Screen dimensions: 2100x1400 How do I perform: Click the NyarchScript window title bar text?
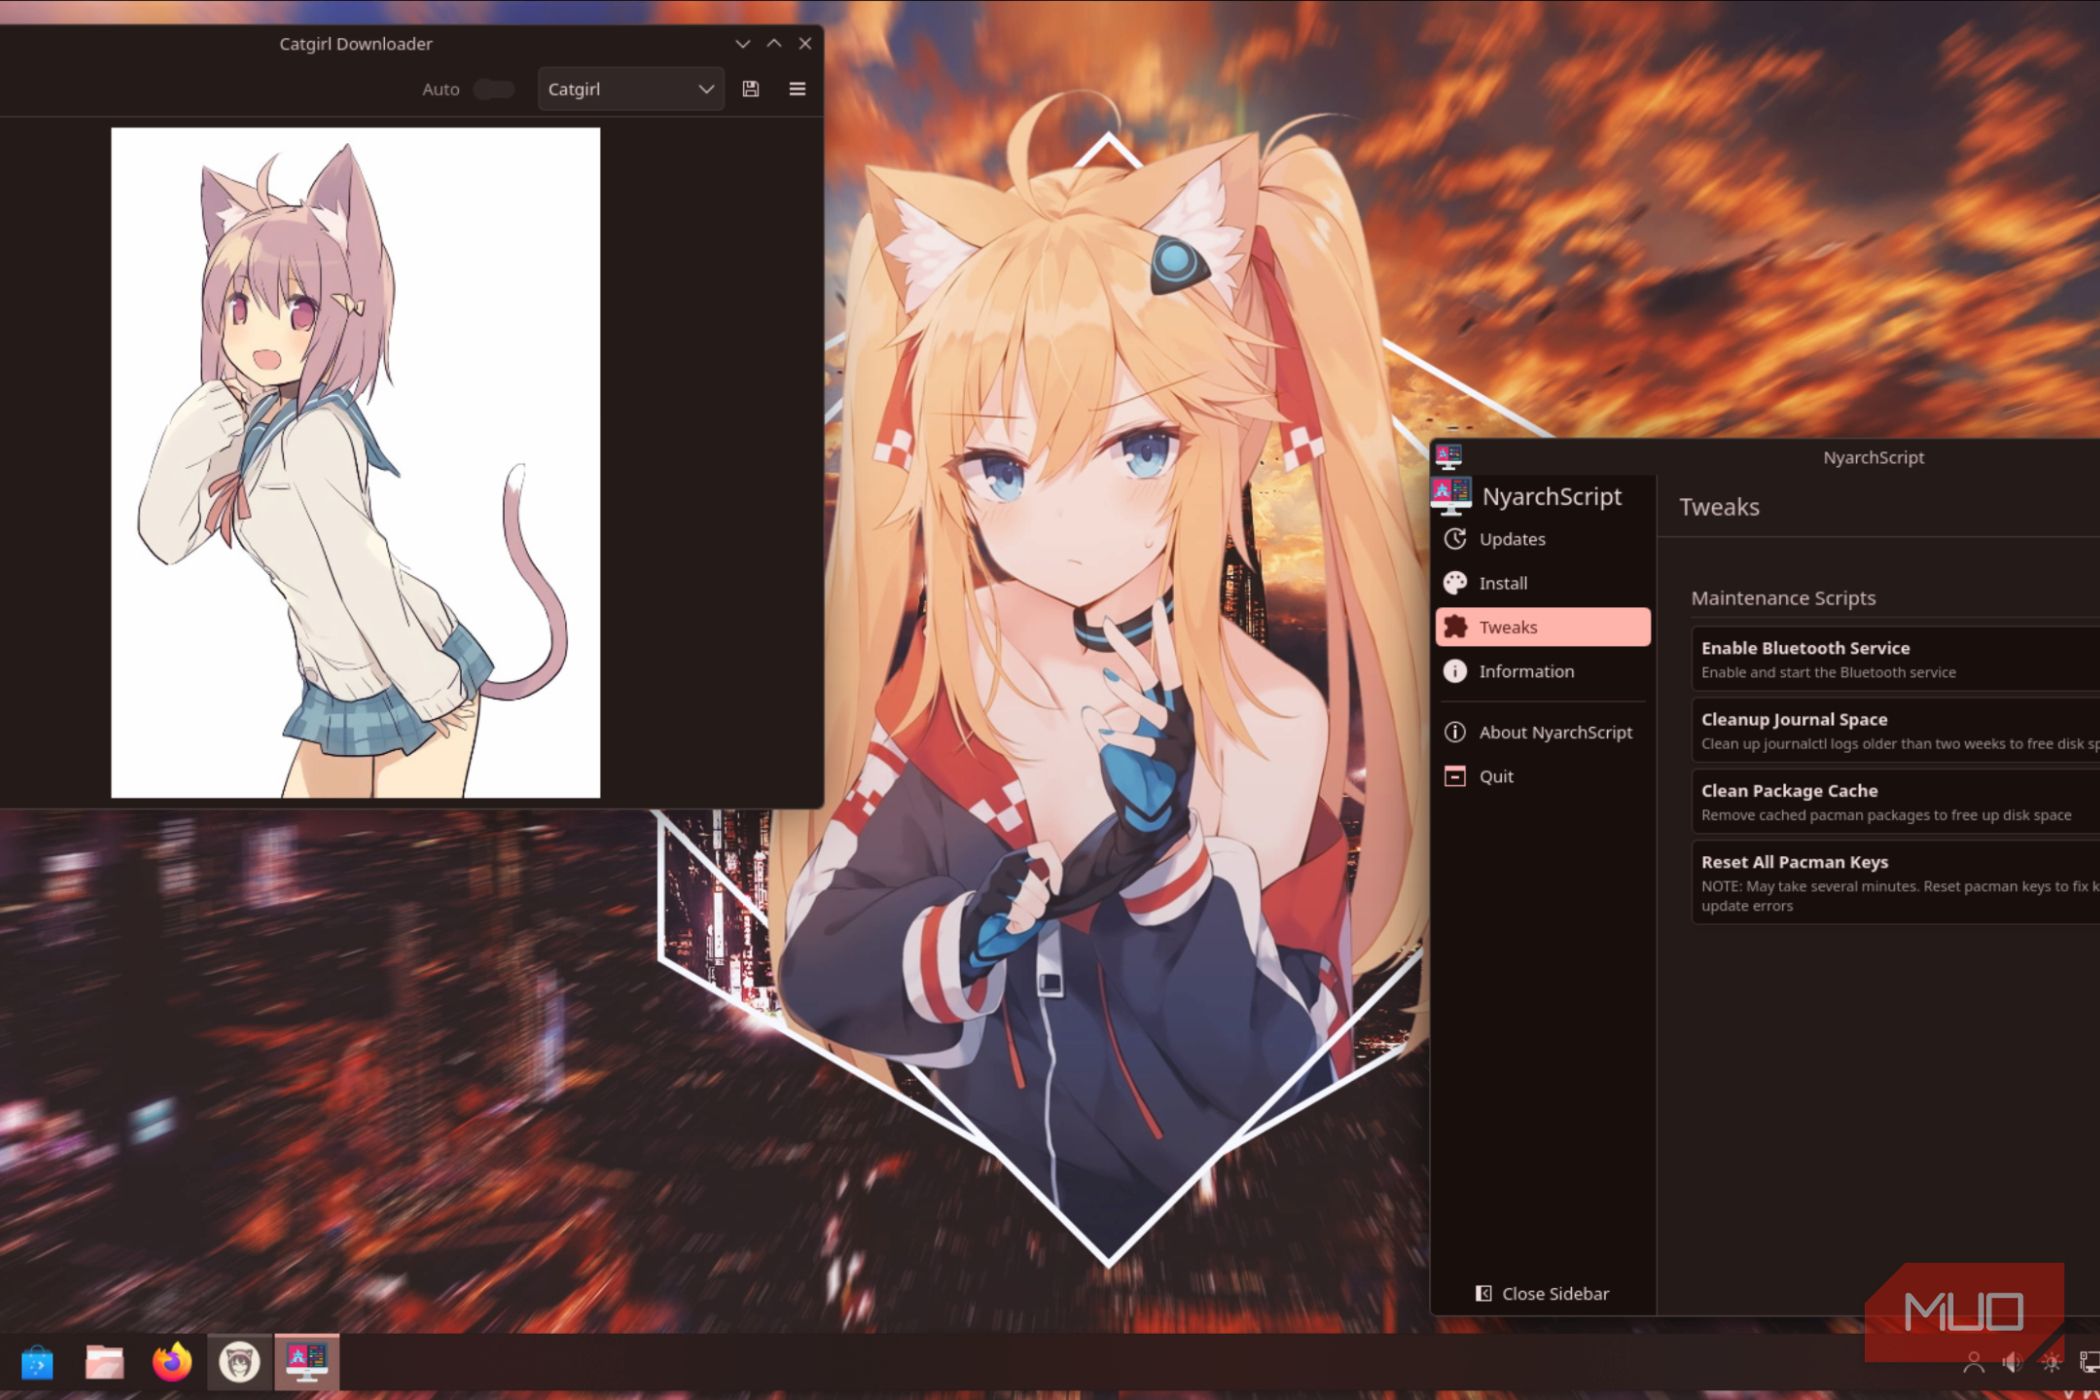click(1873, 457)
